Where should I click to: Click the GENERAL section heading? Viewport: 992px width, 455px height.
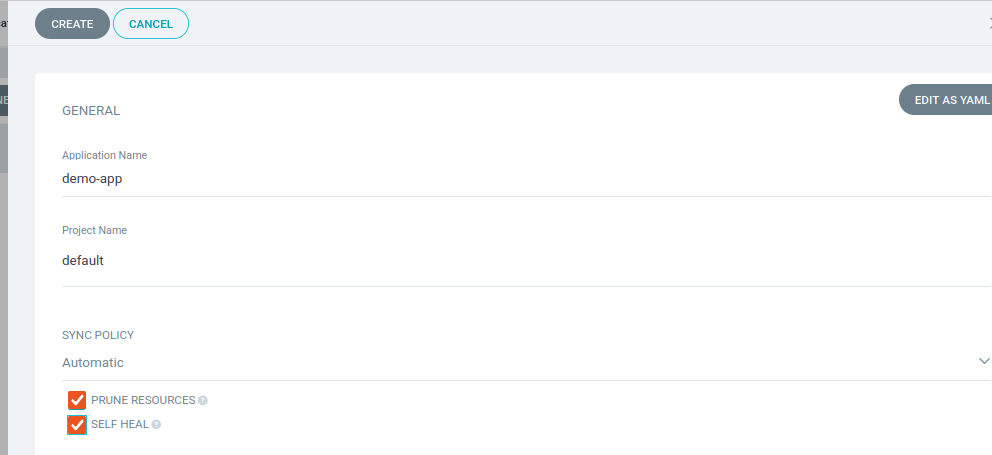tap(91, 111)
